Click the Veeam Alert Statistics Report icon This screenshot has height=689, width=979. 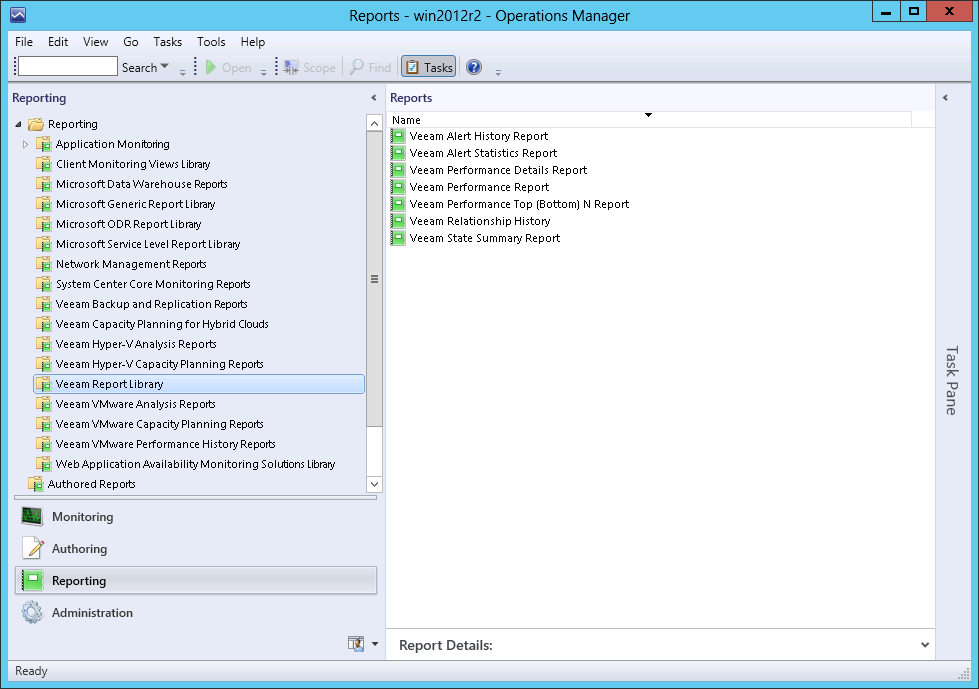pos(398,153)
